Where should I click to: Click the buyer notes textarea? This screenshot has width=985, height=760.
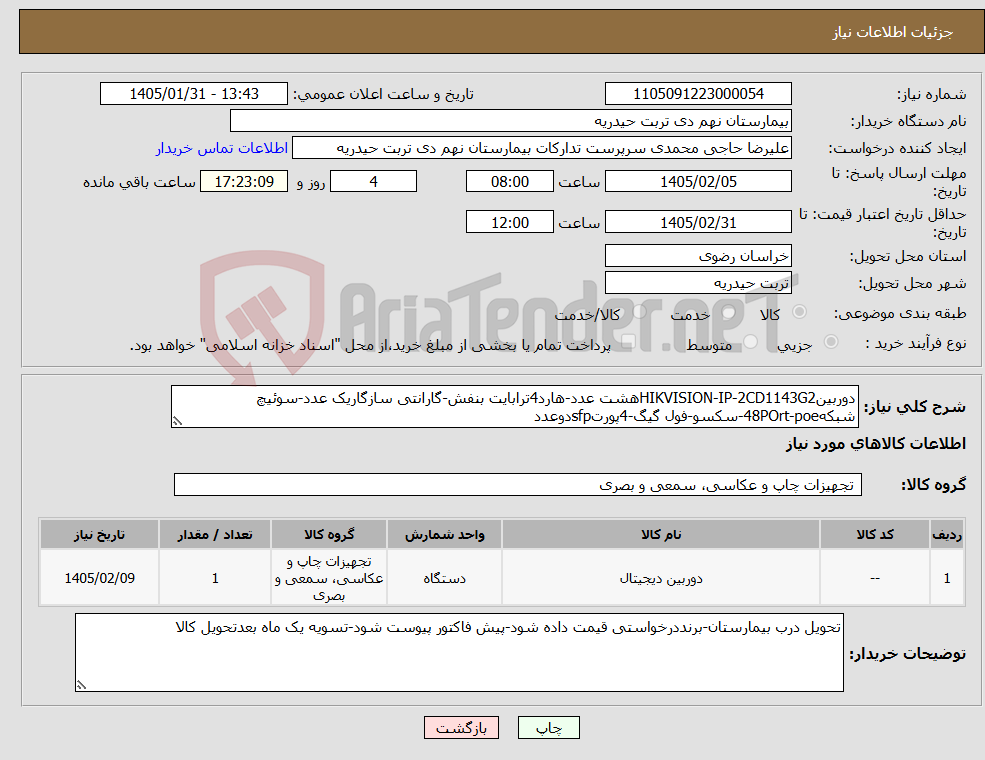click(459, 653)
